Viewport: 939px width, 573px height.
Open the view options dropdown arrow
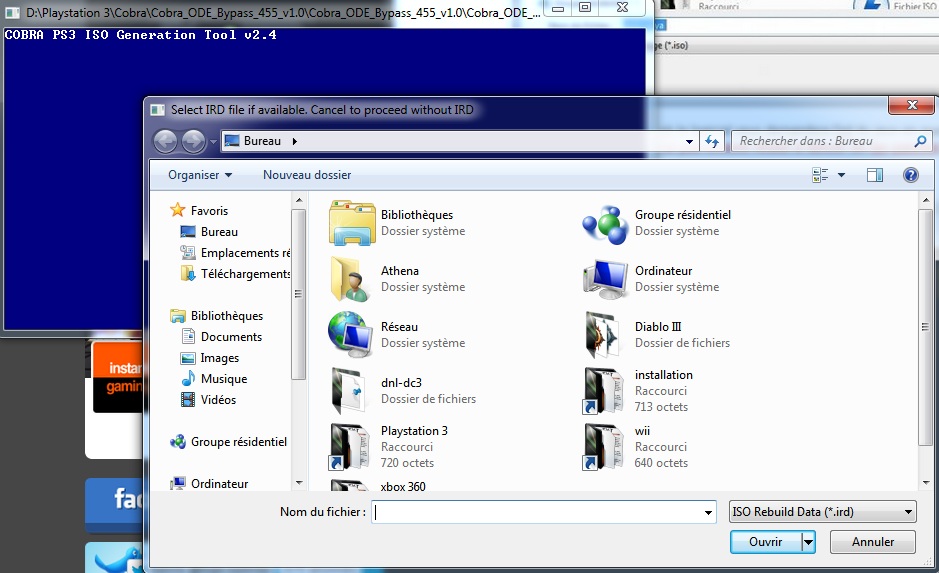click(x=841, y=175)
